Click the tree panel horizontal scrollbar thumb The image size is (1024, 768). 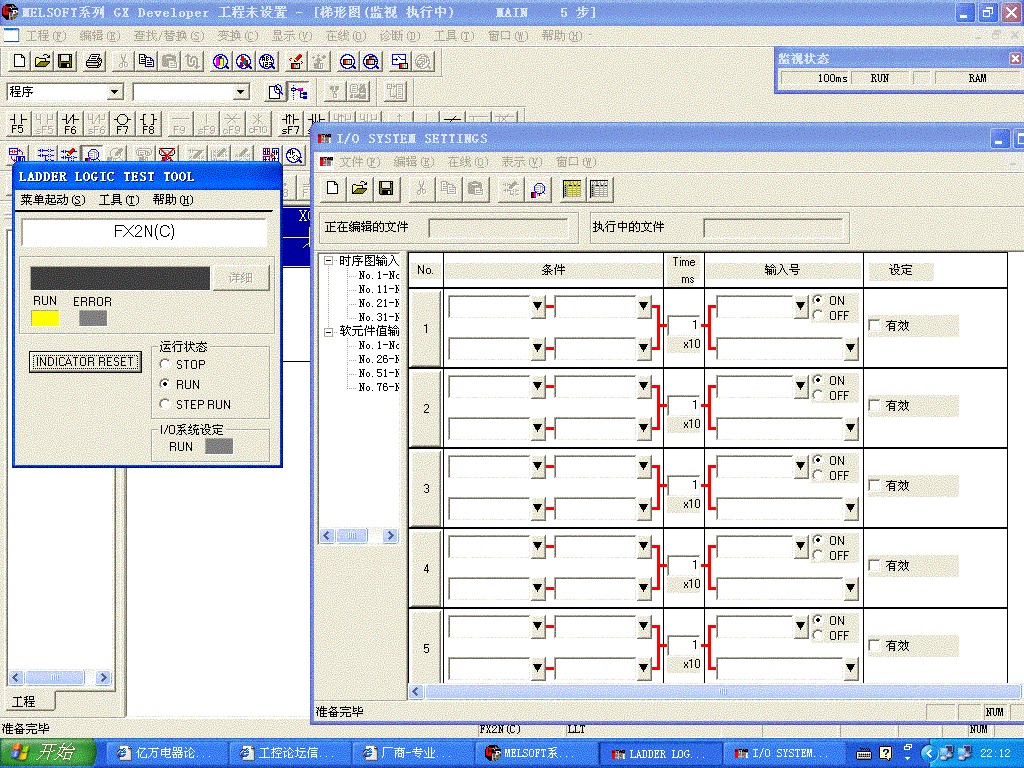point(352,536)
